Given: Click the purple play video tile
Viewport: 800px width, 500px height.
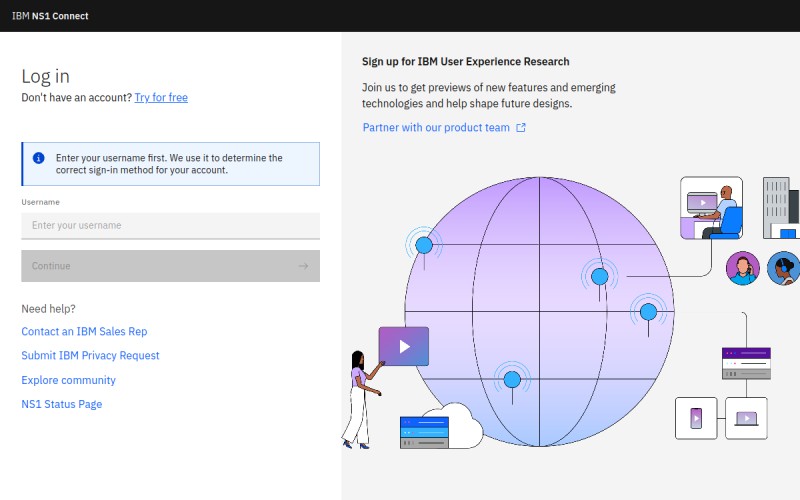Looking at the screenshot, I should point(404,346).
